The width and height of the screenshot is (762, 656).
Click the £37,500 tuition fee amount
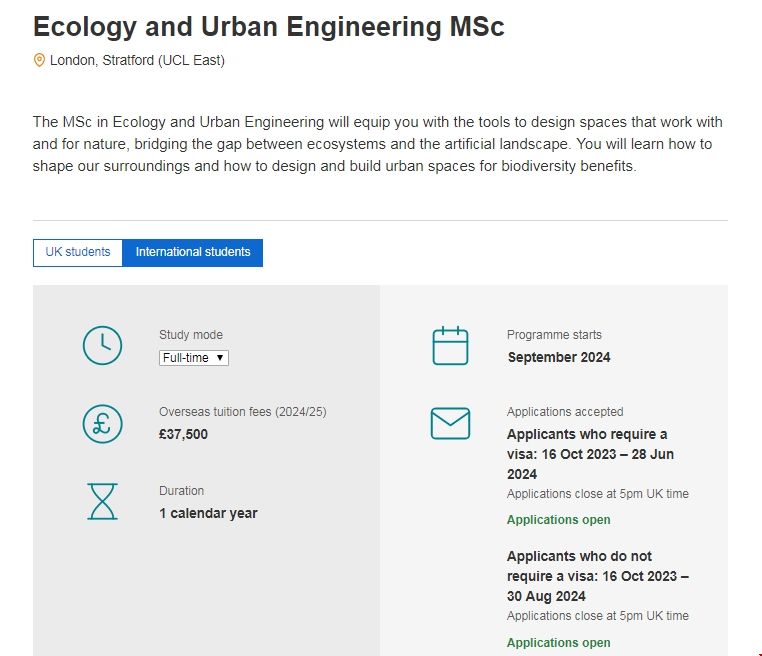point(184,434)
